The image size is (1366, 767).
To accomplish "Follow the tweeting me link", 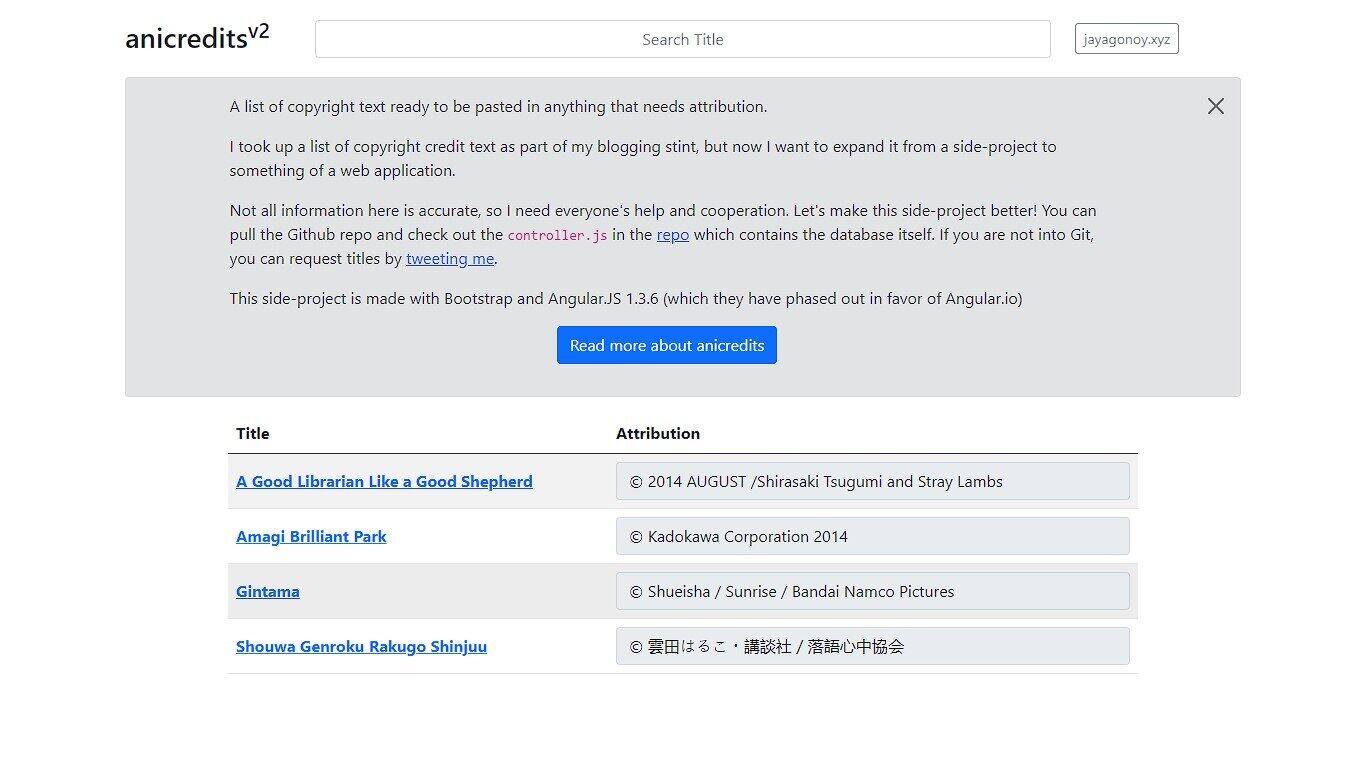I will [x=449, y=259].
